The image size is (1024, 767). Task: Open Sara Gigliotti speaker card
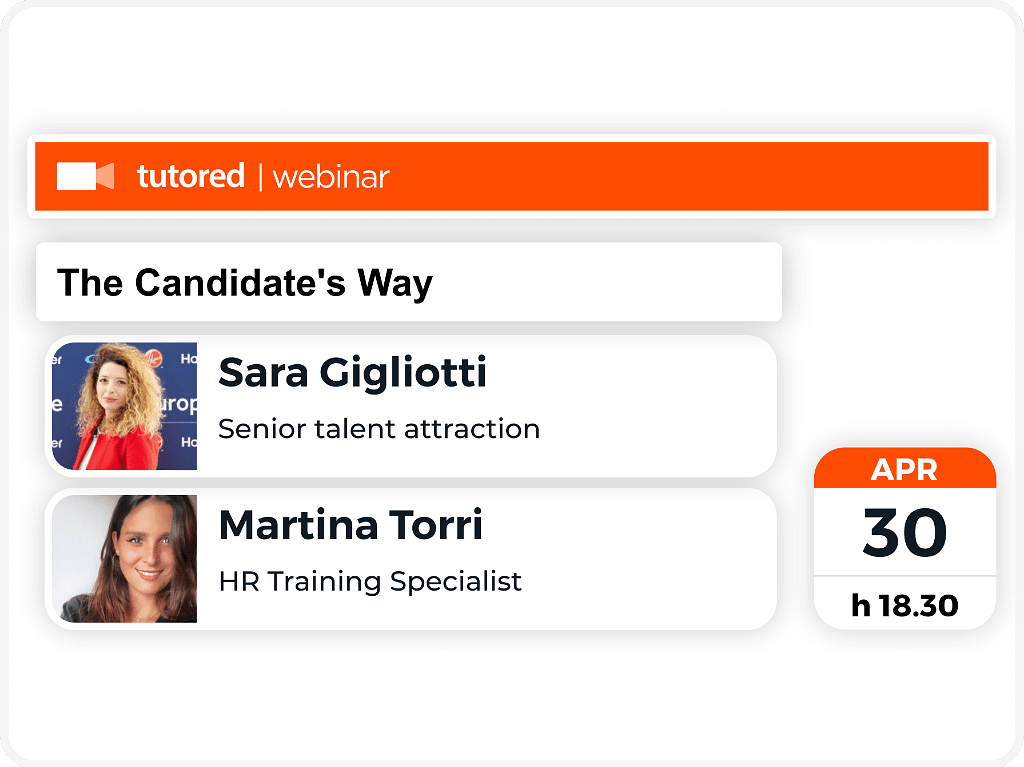click(x=411, y=406)
